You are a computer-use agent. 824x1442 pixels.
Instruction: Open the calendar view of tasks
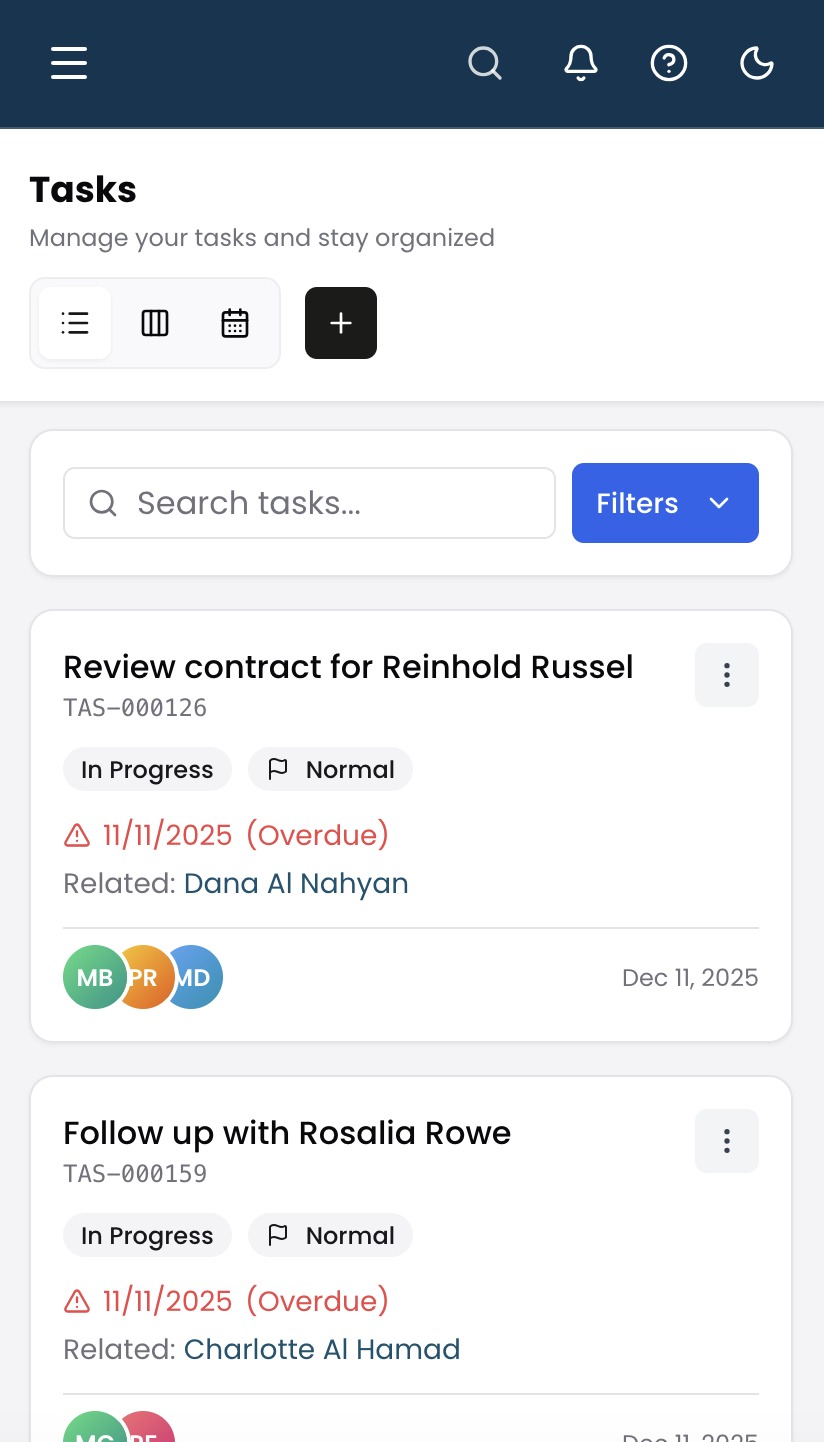click(234, 322)
